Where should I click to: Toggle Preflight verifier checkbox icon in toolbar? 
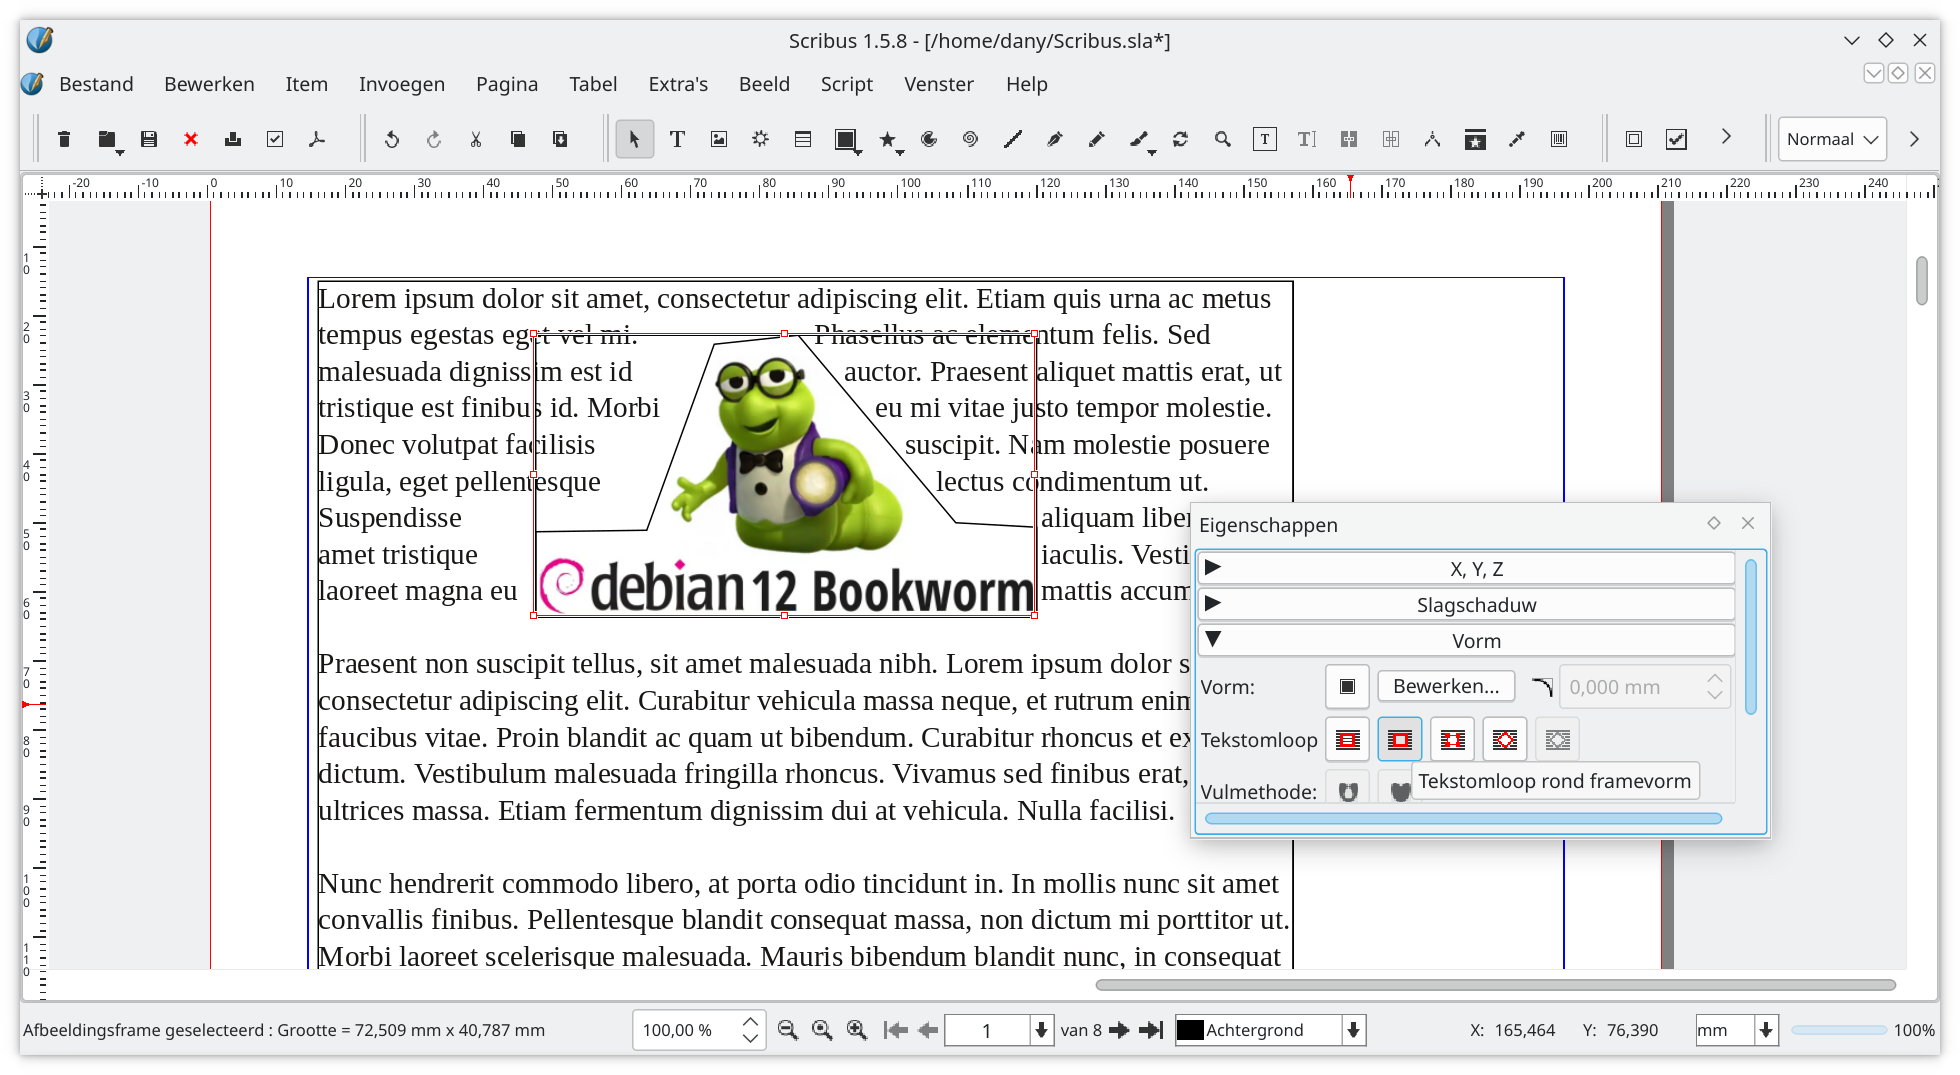[275, 139]
